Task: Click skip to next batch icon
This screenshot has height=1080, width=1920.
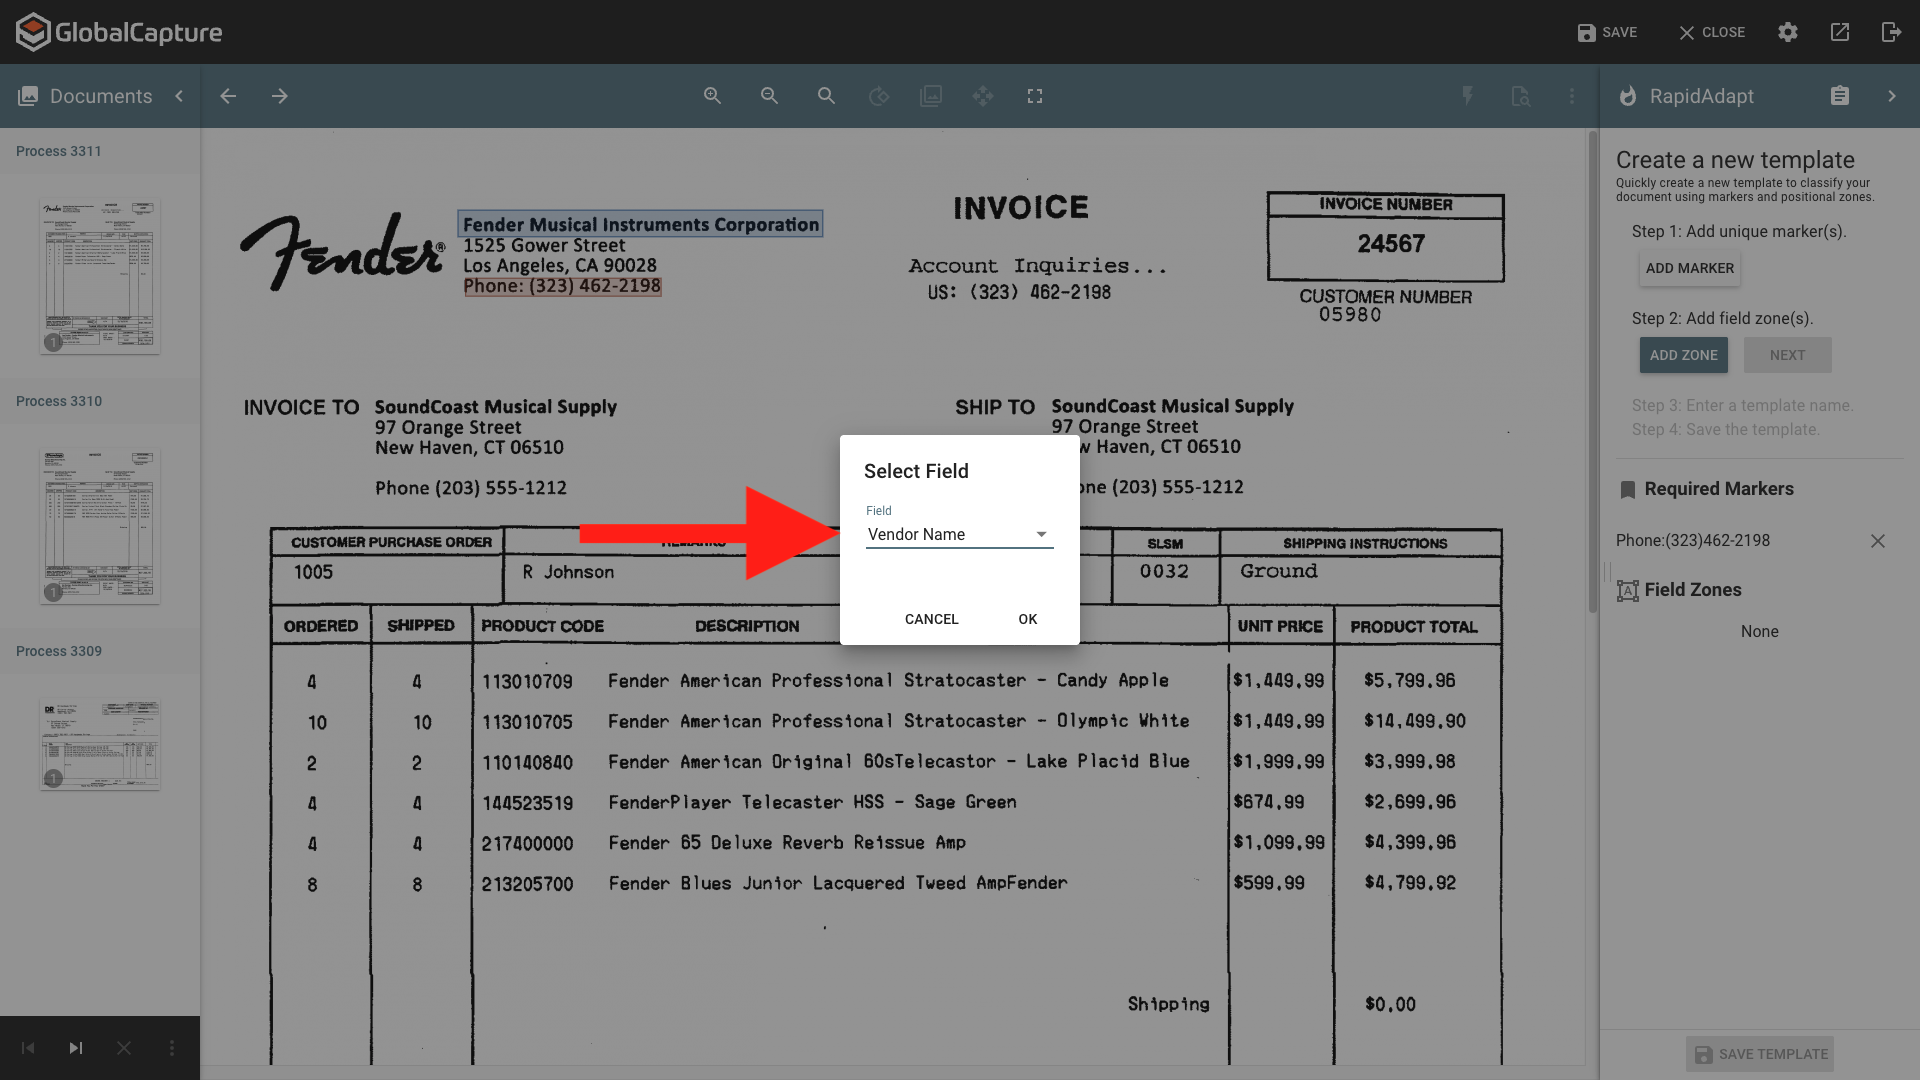Action: click(x=76, y=1048)
